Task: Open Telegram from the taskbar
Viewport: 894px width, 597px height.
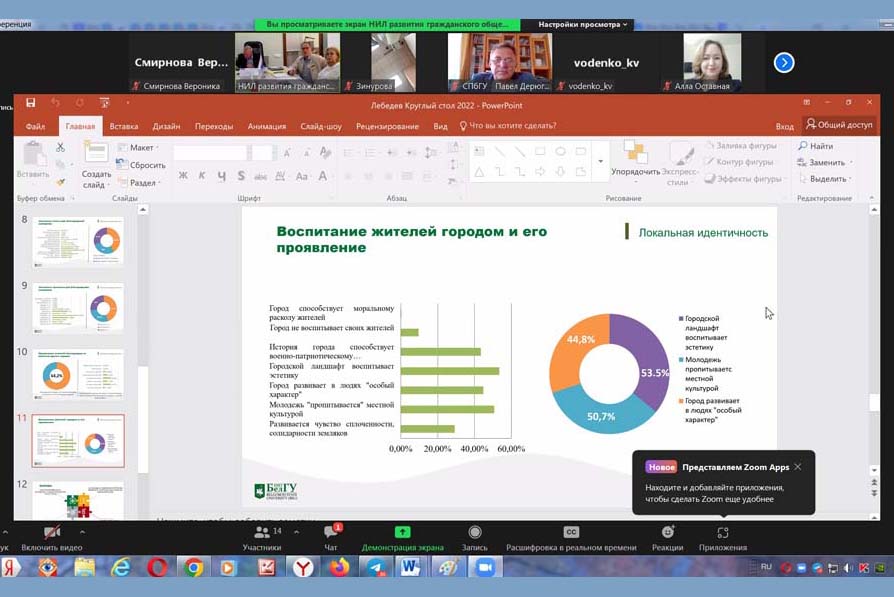Action: pos(375,567)
